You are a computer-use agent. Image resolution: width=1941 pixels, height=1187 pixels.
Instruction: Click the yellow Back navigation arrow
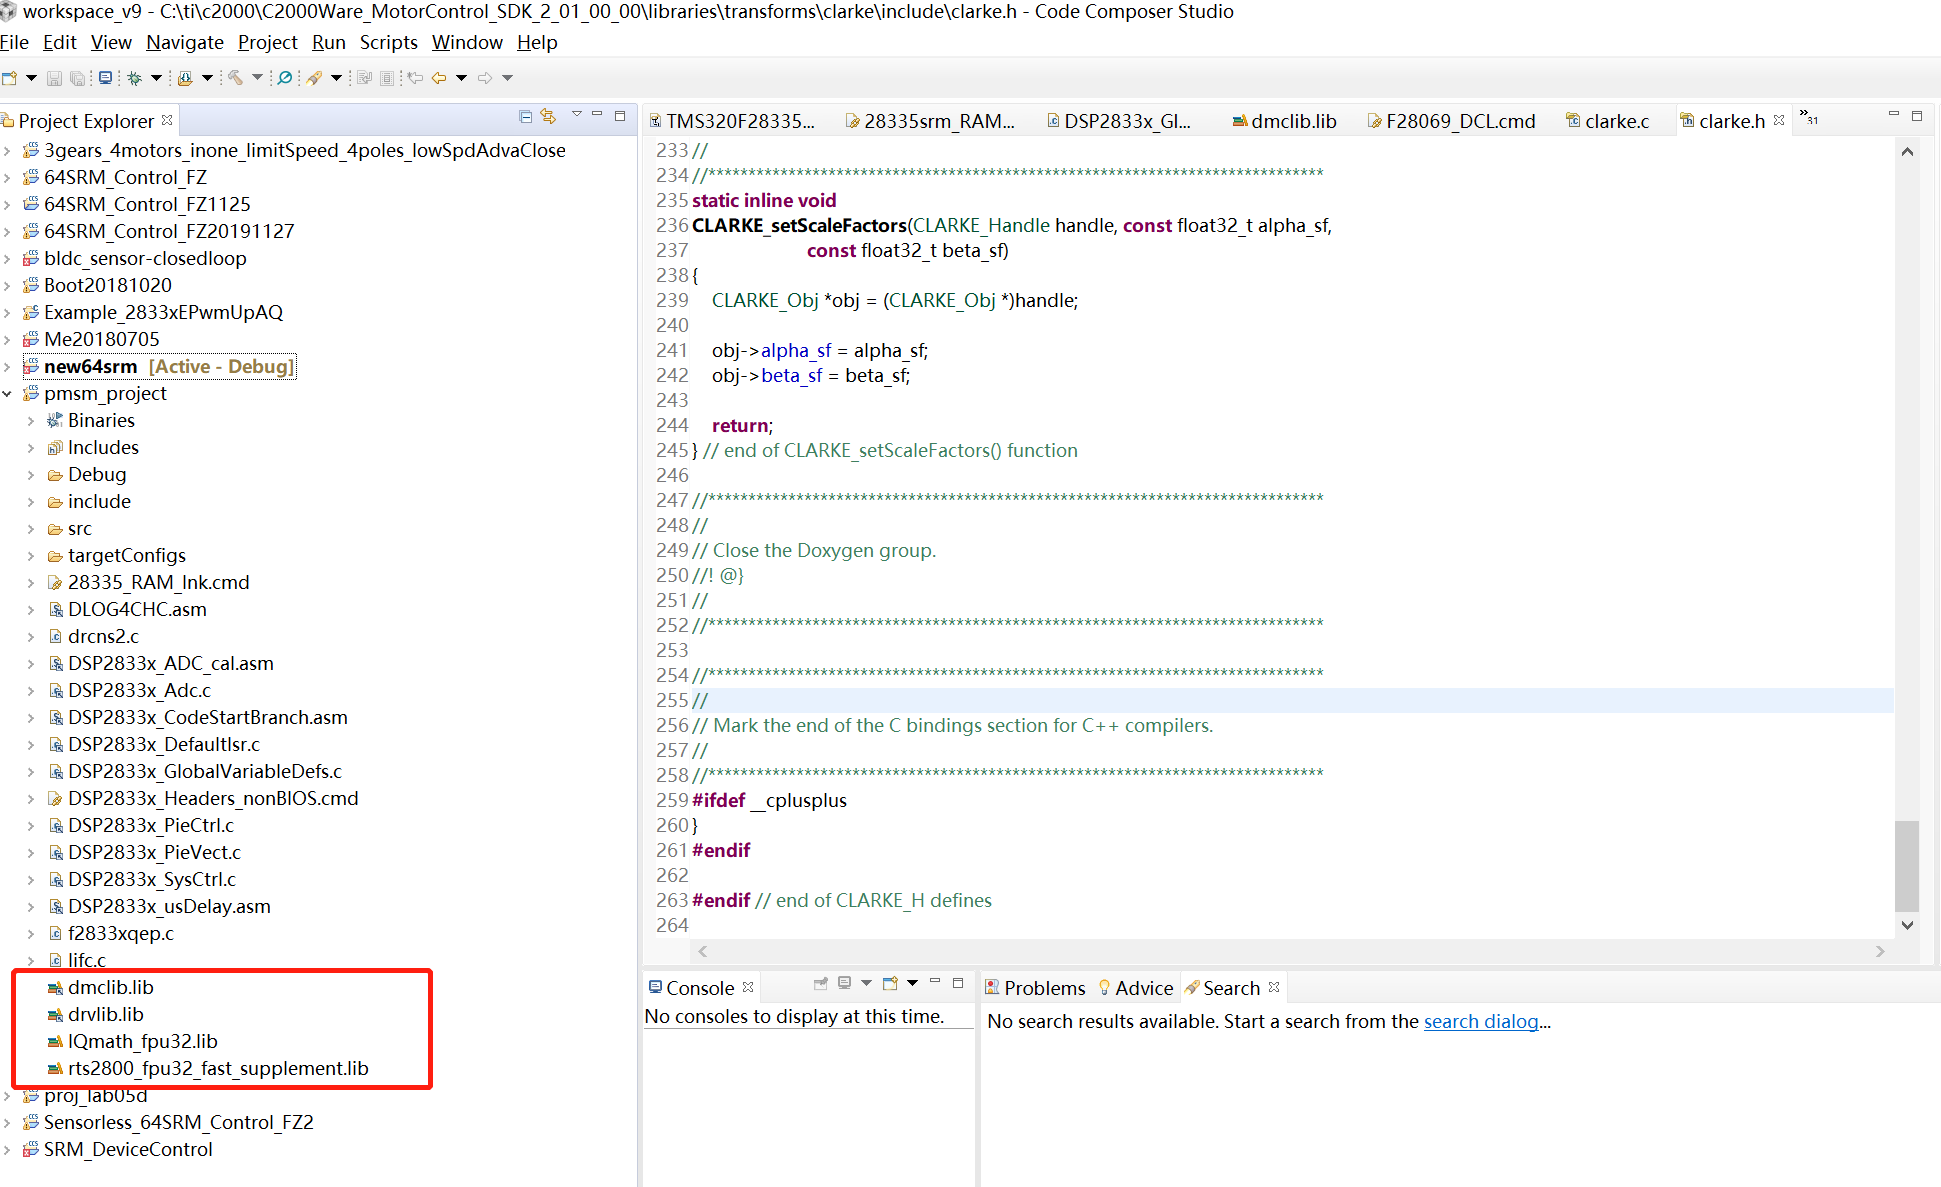(439, 78)
